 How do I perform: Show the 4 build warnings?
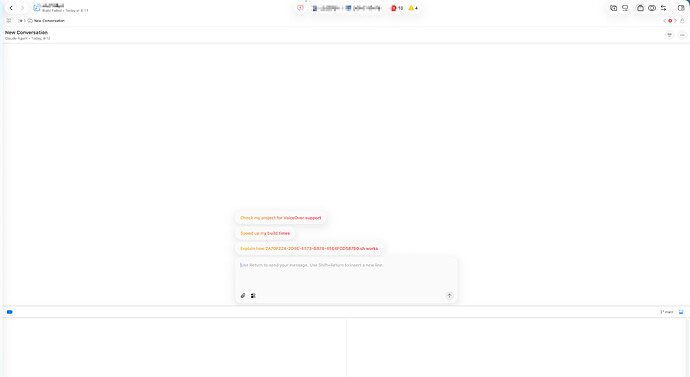tap(413, 8)
